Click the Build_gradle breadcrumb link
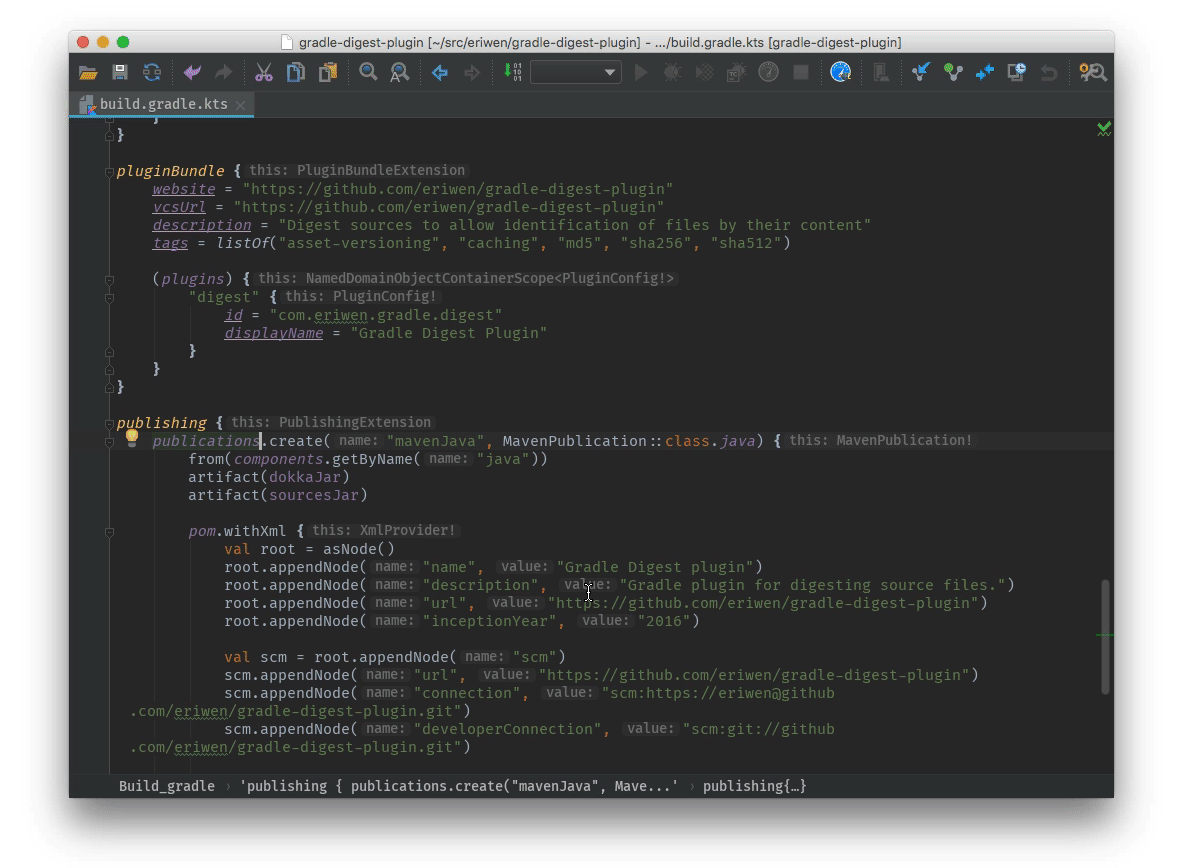1180x868 pixels. coord(166,786)
